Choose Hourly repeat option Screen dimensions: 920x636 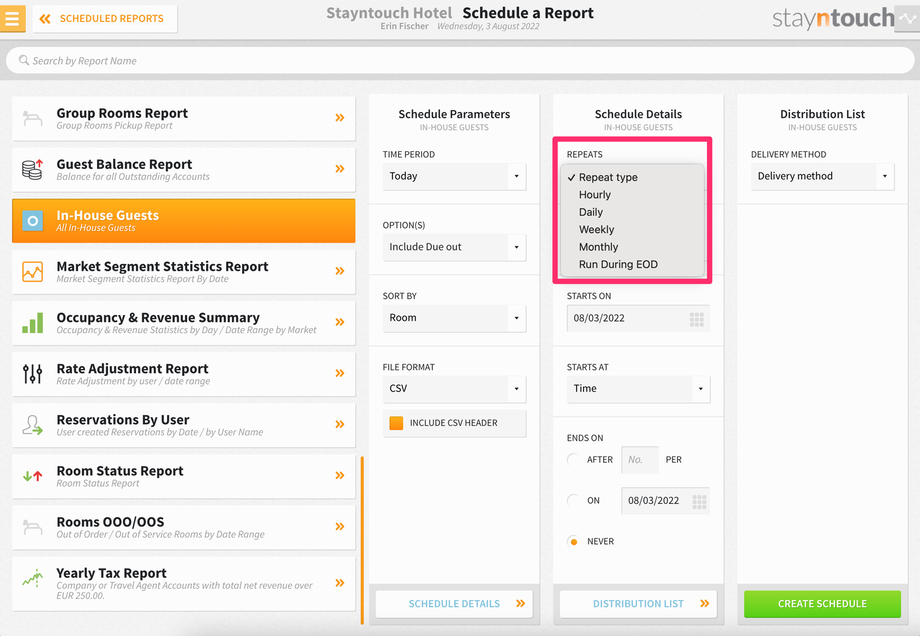coord(632,195)
